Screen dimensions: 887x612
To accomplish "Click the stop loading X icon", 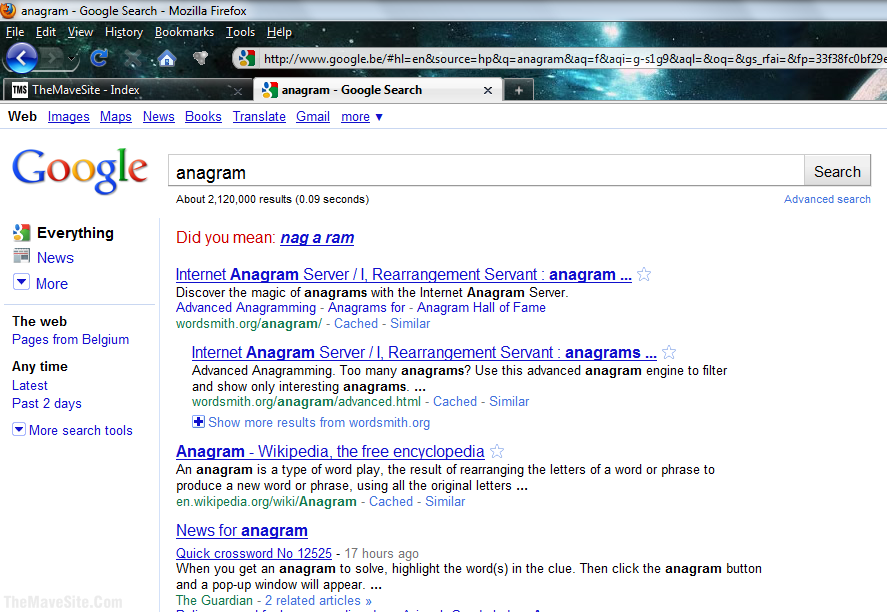I will (133, 58).
